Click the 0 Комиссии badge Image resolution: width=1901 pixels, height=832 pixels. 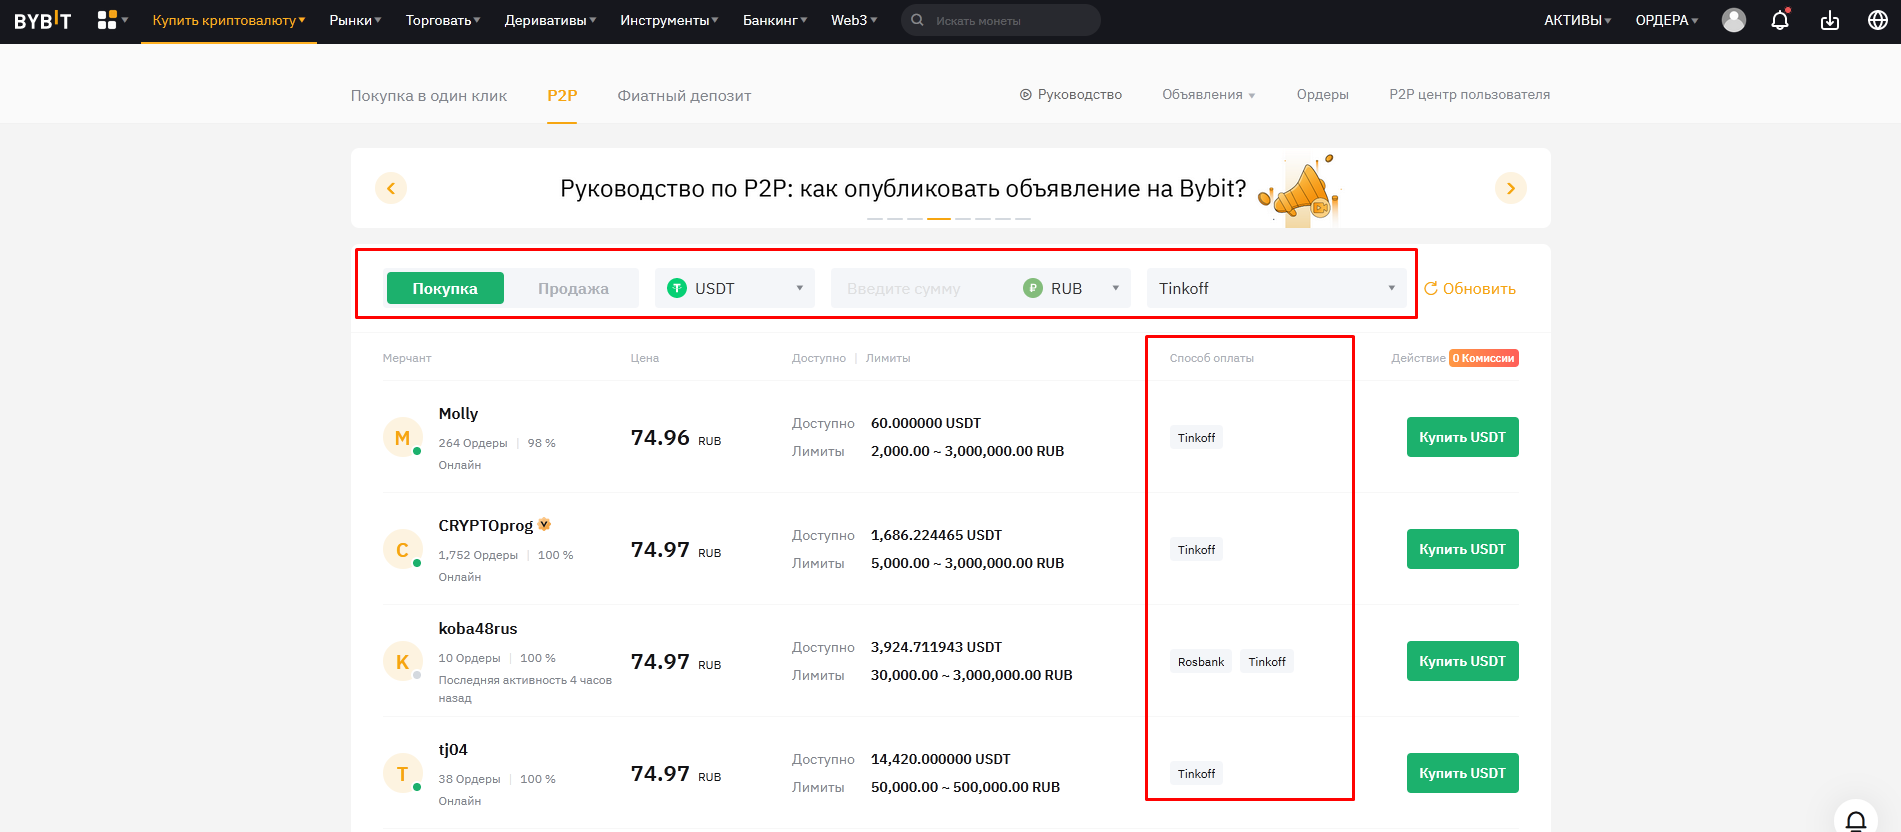tap(1484, 358)
